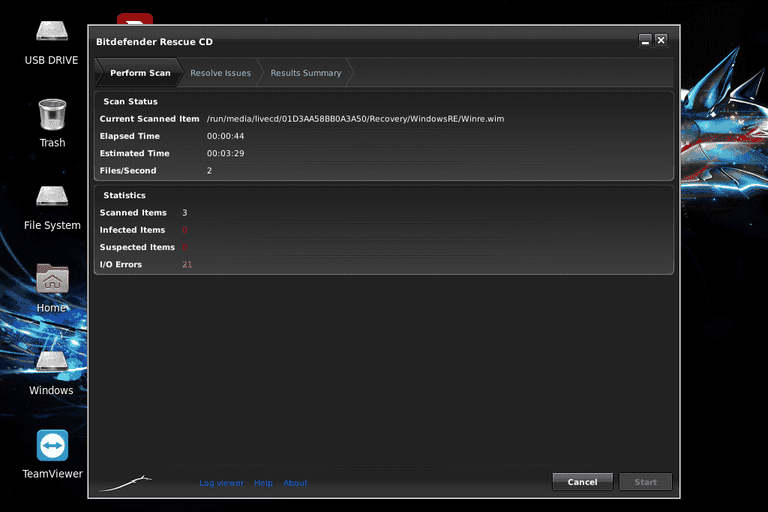Select the Perform Scan tab

click(x=140, y=73)
